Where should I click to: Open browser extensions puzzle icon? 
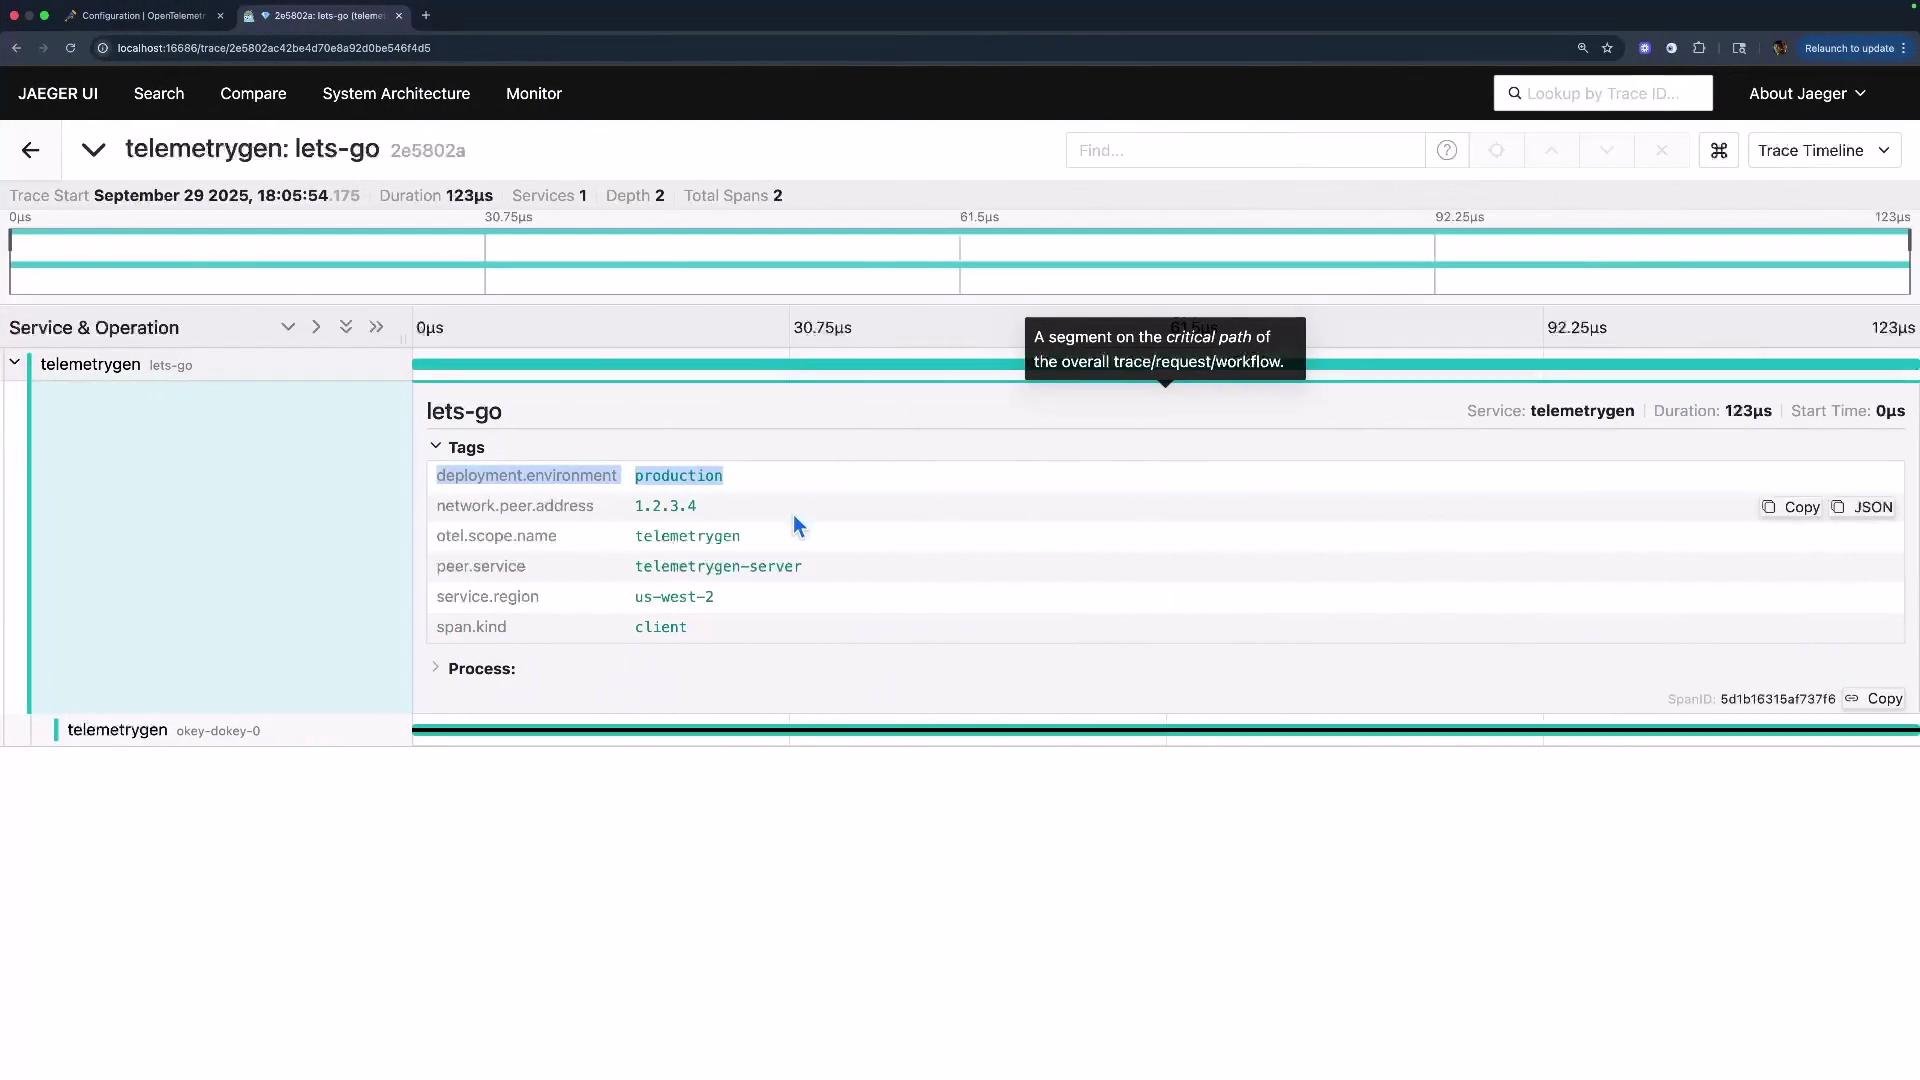[x=1699, y=48]
